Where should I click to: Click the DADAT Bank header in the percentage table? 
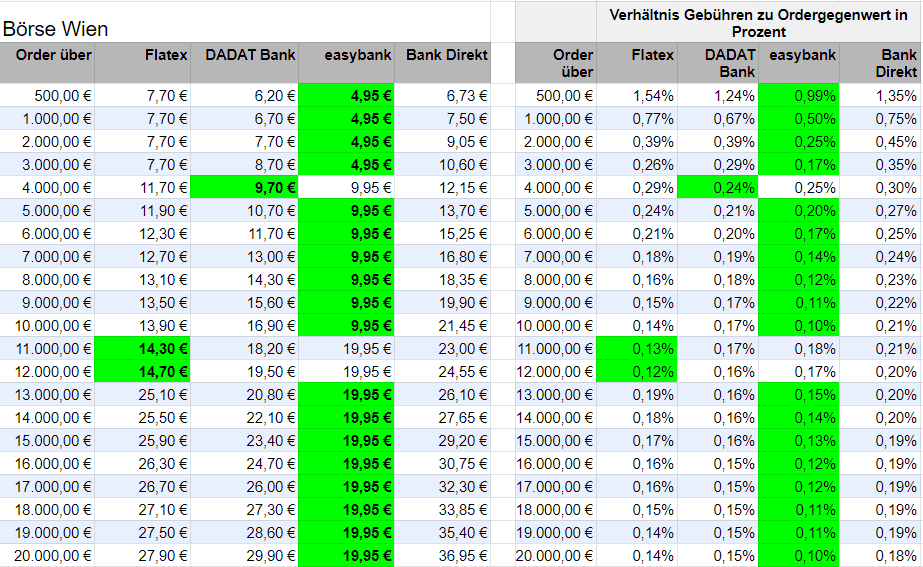point(718,62)
